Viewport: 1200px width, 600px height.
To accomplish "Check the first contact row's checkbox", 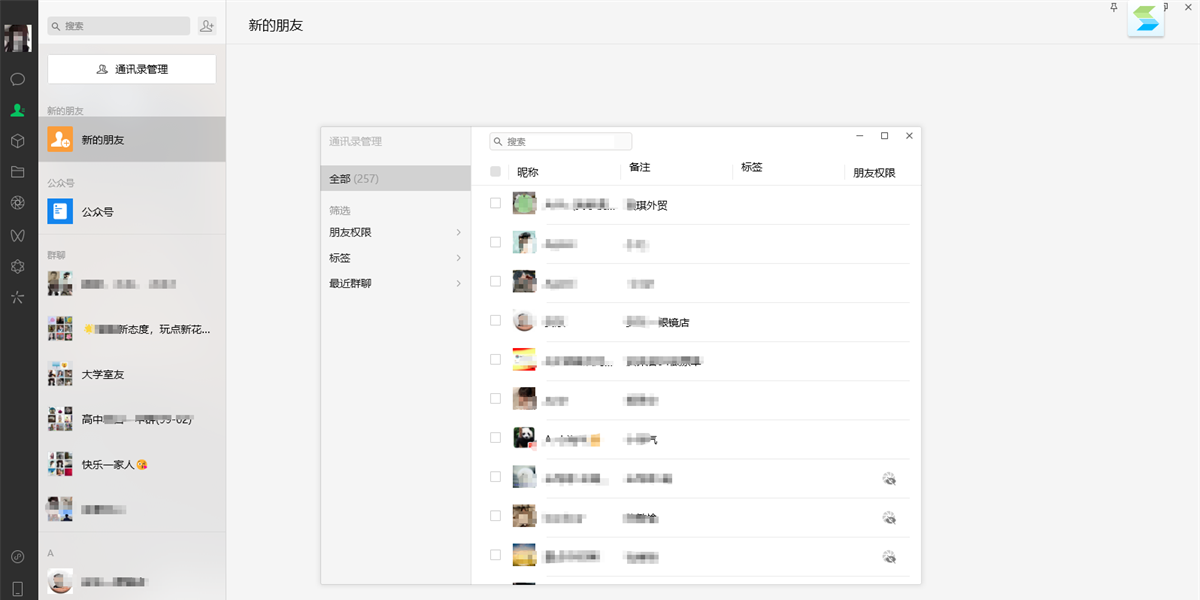I will click(x=495, y=203).
